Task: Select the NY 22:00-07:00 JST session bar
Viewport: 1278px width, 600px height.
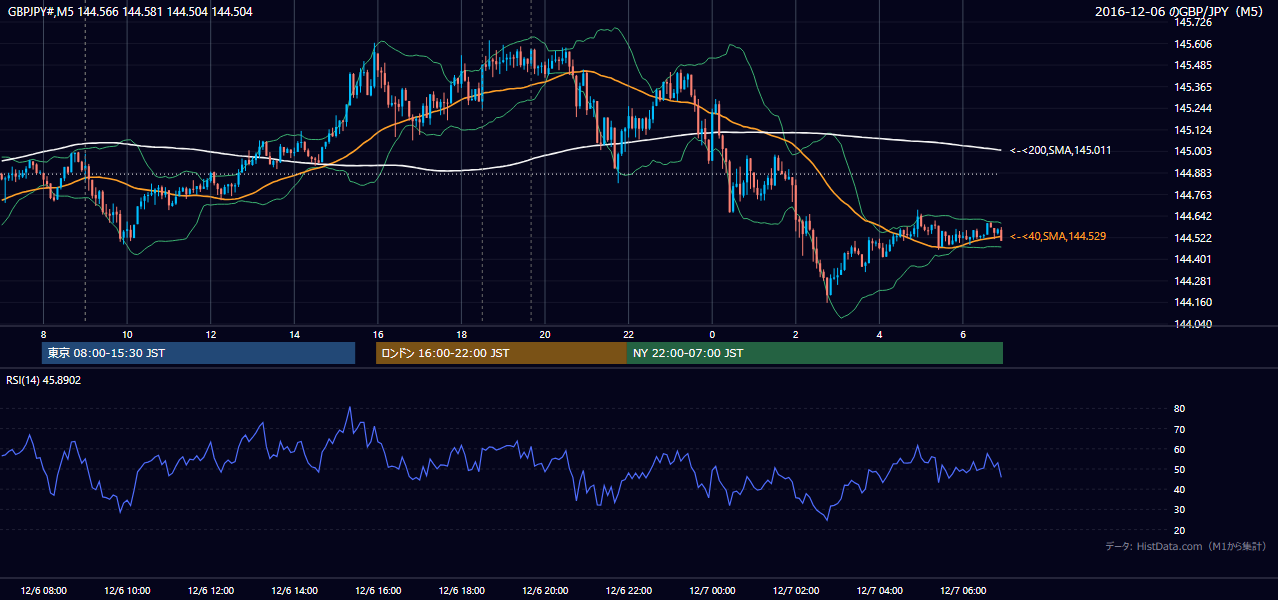Action: (815, 353)
